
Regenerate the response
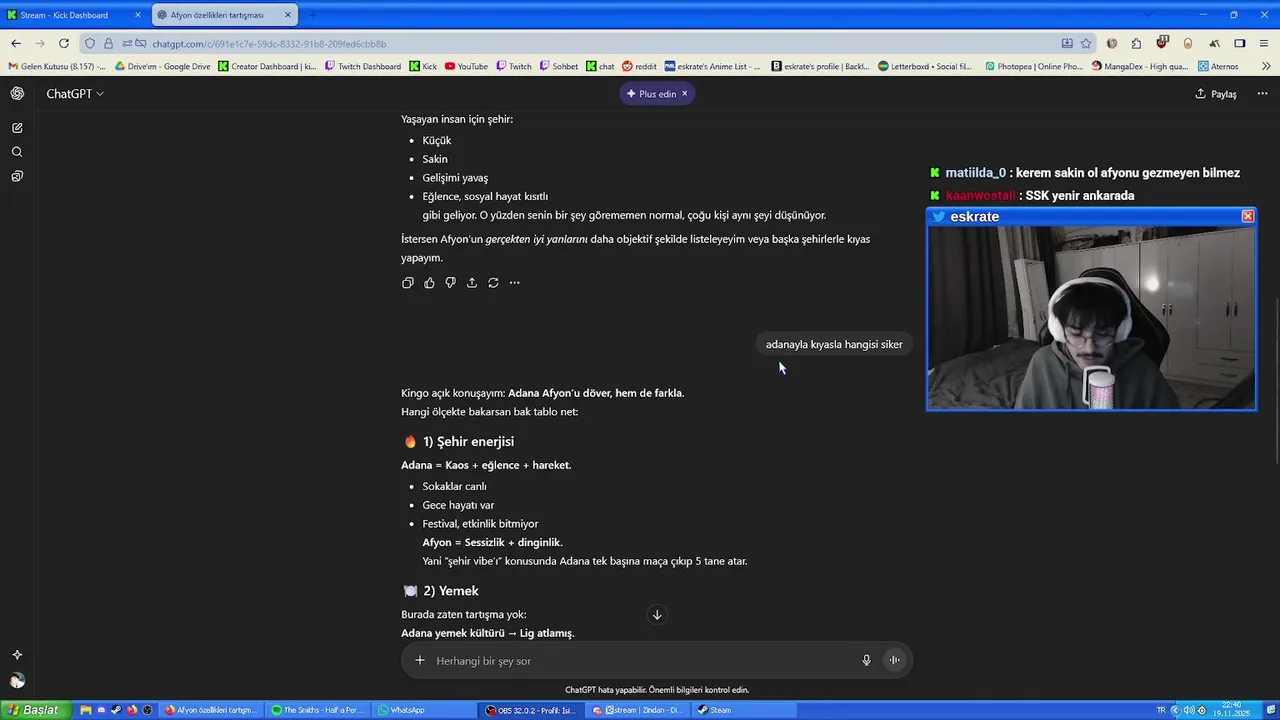(493, 283)
